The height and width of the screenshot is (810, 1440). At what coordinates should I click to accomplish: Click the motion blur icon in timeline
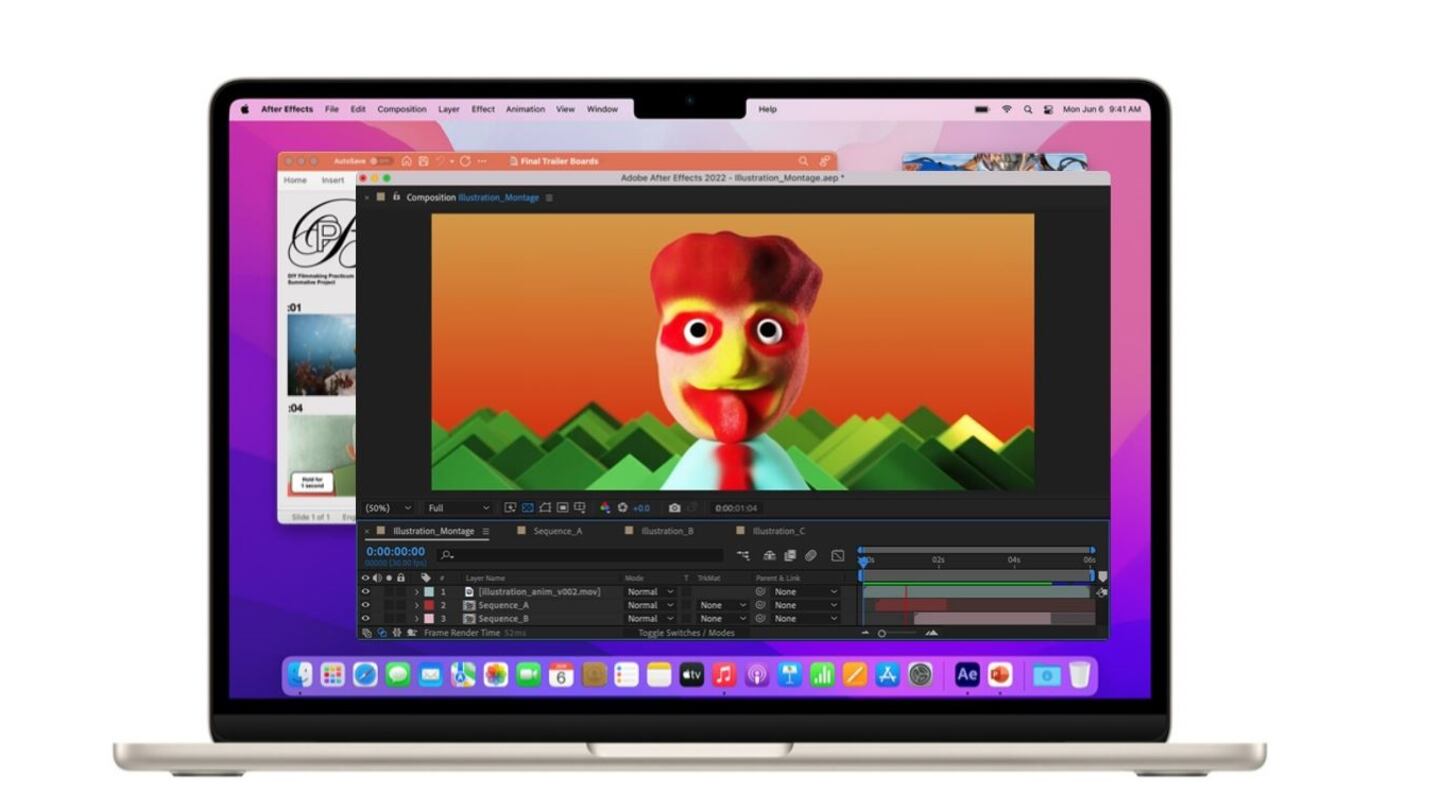pos(811,555)
